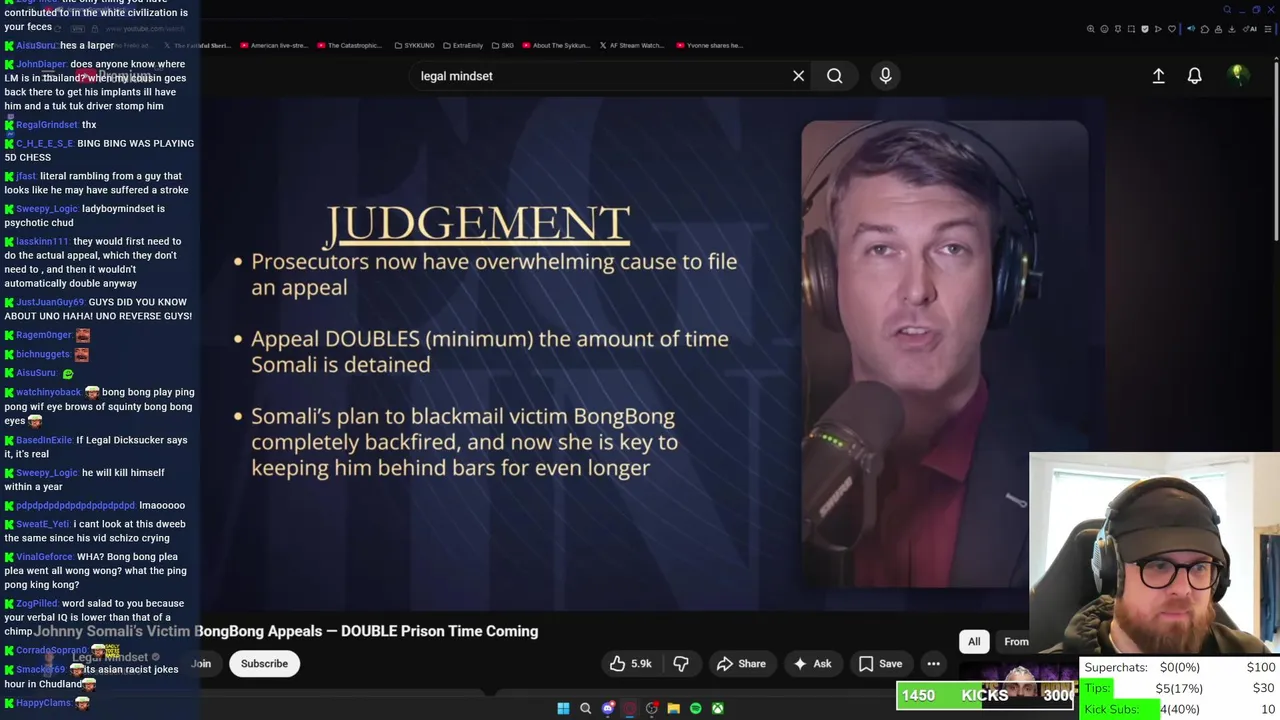This screenshot has height=720, width=1280.
Task: Click chat username BasedinExile
Action: tap(44, 440)
